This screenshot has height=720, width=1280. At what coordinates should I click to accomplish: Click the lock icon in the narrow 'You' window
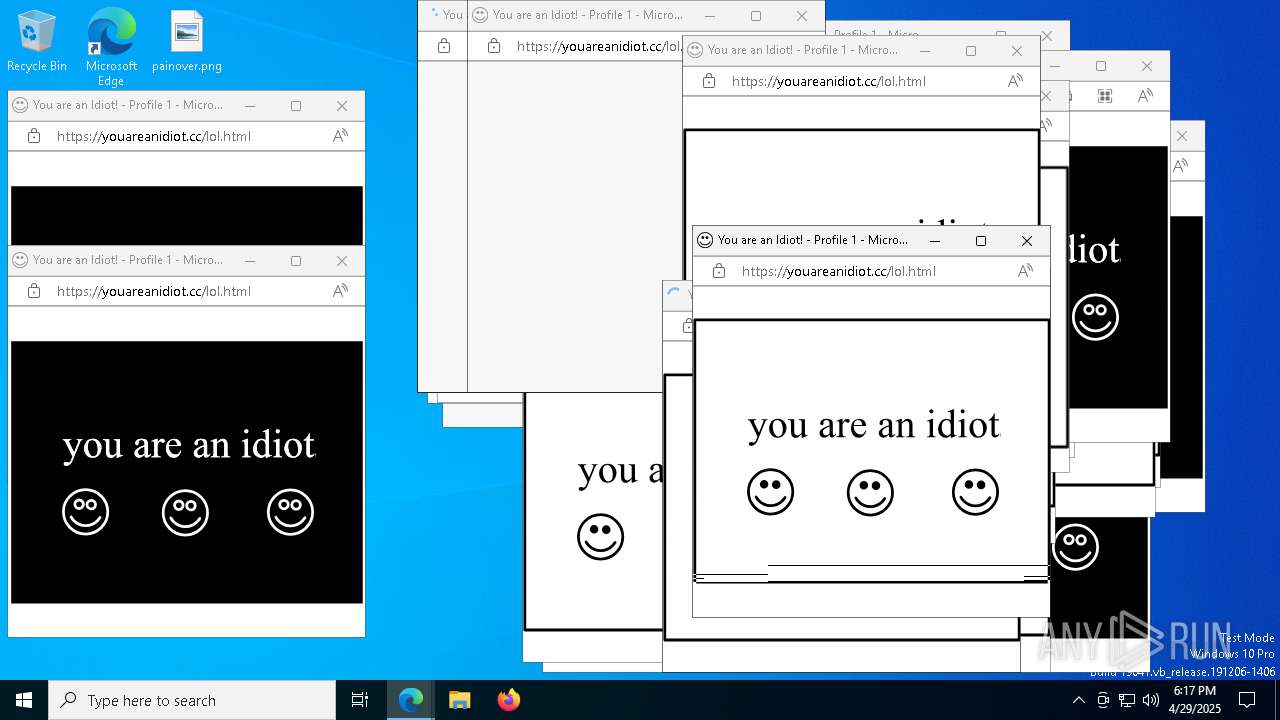tap(444, 46)
